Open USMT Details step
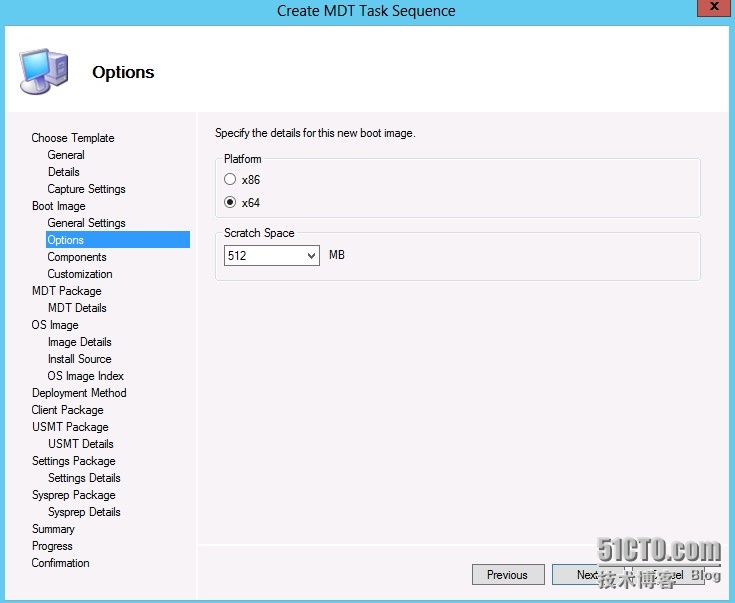735x603 pixels. (x=81, y=444)
